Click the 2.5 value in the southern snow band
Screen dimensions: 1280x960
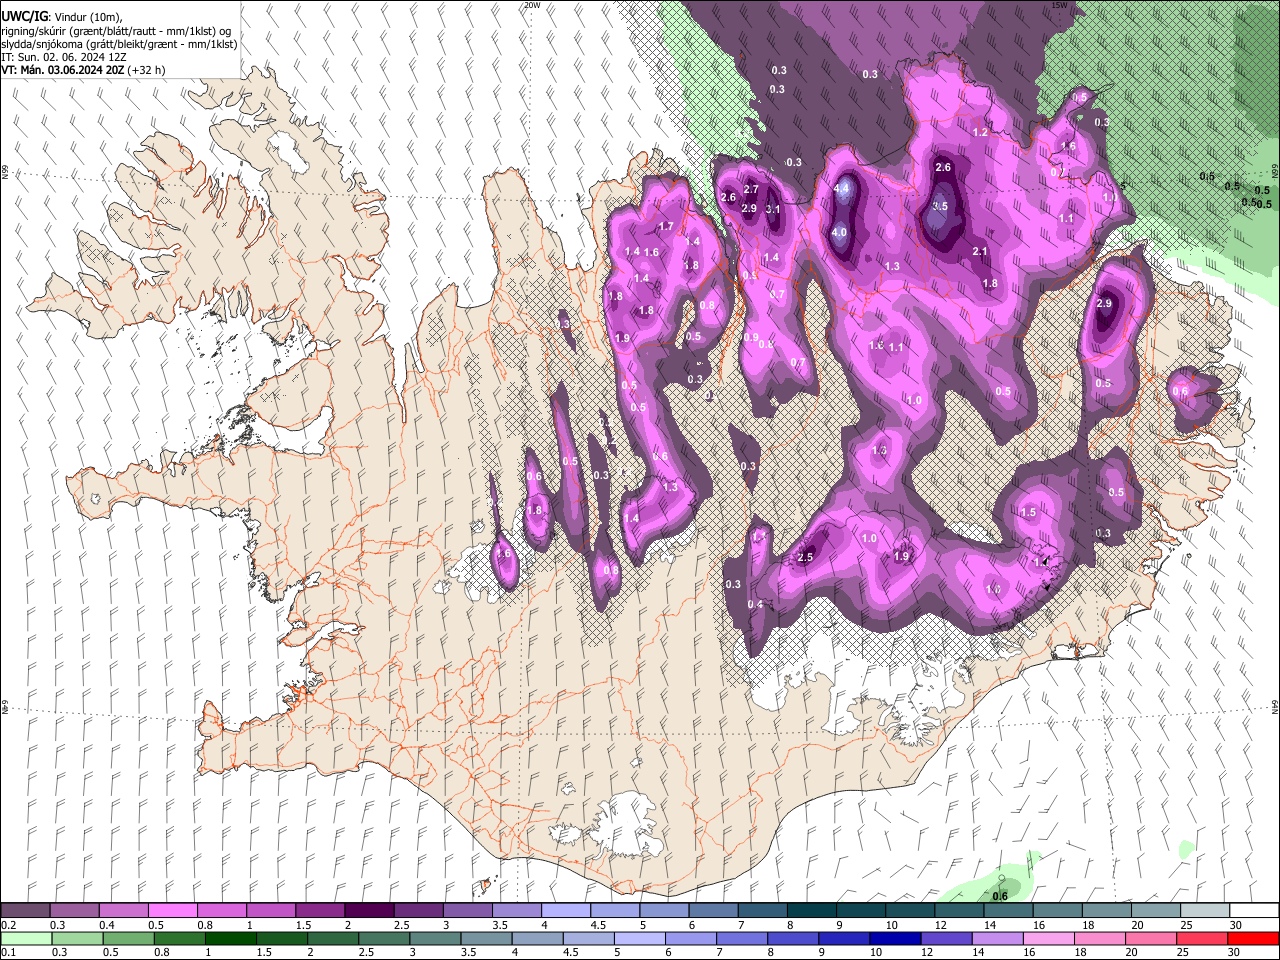pos(805,557)
